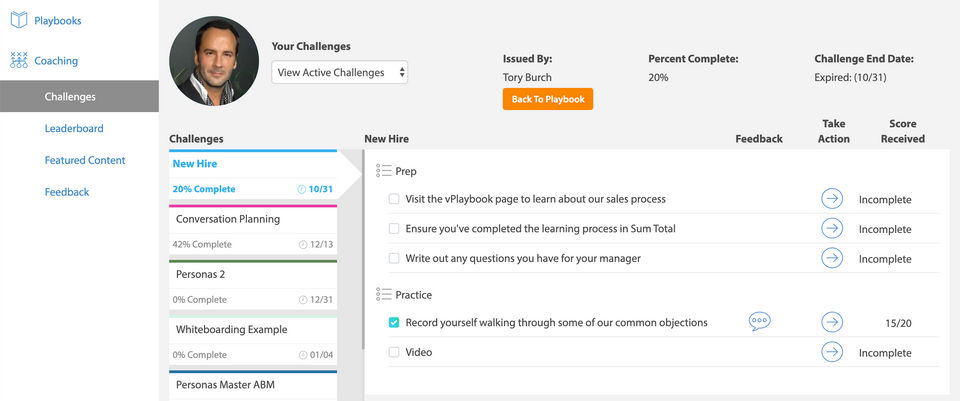This screenshot has width=960, height=401.
Task: Go to Featured Content menu item
Action: coord(85,160)
